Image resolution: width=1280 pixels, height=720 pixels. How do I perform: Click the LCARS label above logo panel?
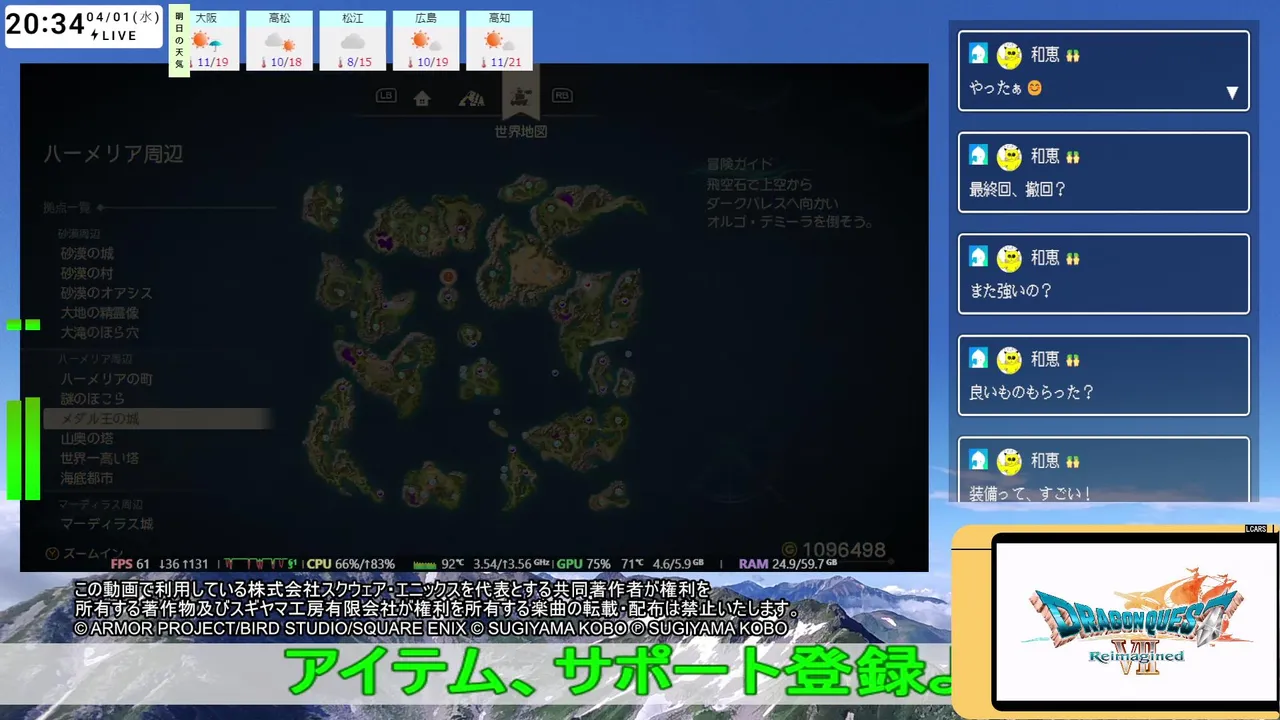tap(1256, 528)
